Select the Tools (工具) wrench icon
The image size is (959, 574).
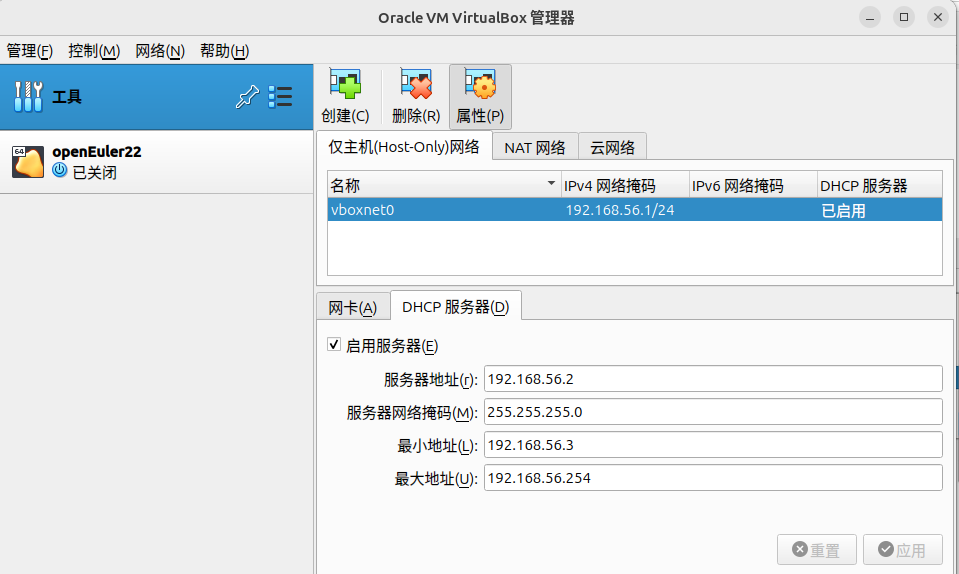(x=28, y=97)
